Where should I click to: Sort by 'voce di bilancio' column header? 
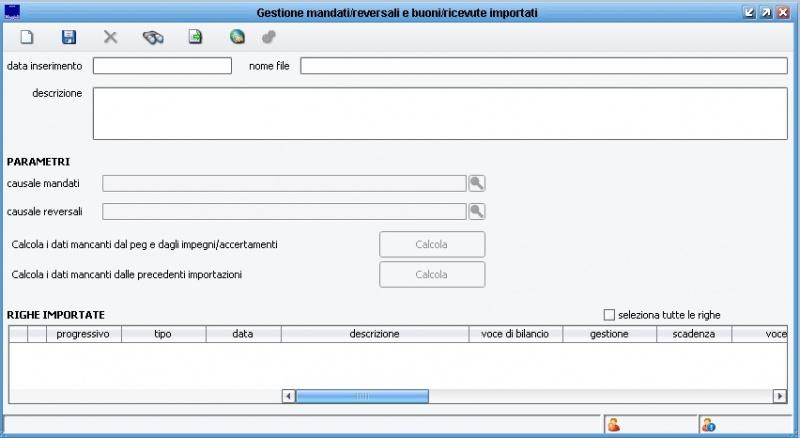pos(515,334)
